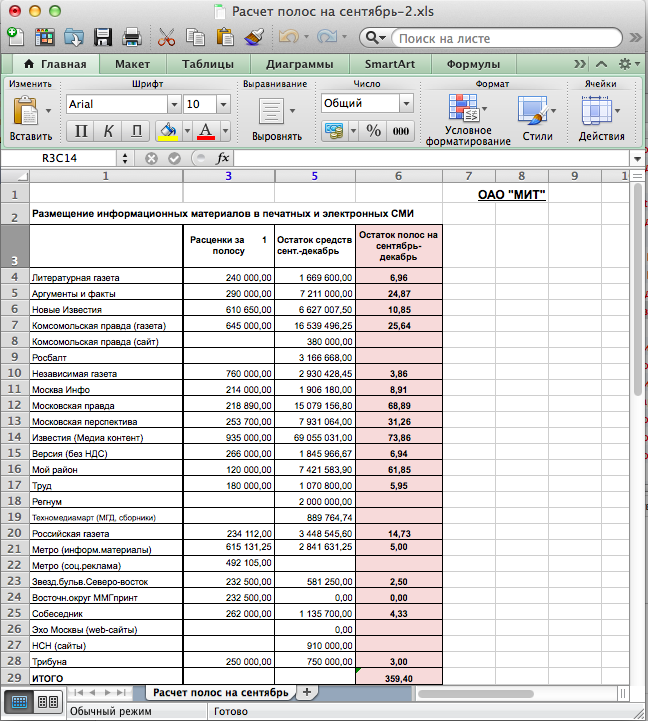The image size is (648, 721).
Task: Expand the fill color options arrow
Action: point(187,131)
